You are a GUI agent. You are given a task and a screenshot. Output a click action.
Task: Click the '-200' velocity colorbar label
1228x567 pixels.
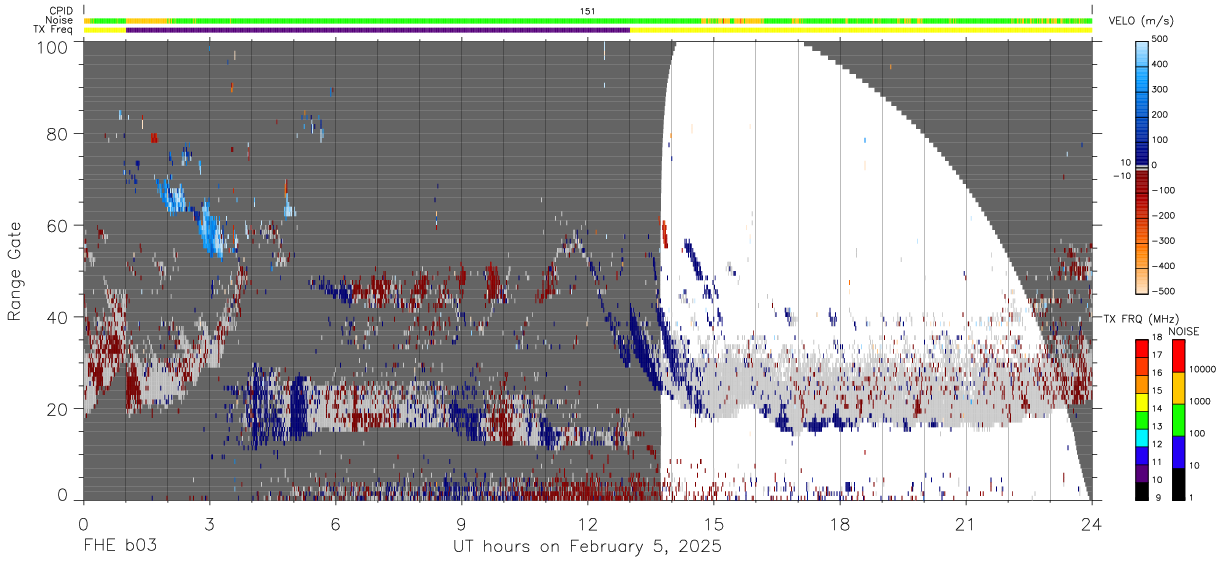(1162, 215)
